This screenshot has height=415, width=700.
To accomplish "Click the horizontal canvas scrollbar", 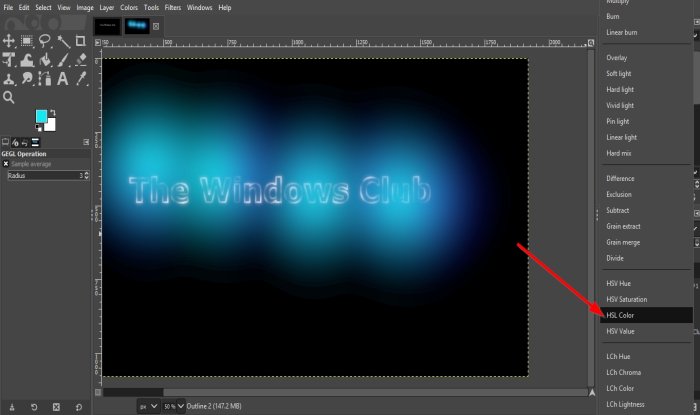I will tap(345, 392).
